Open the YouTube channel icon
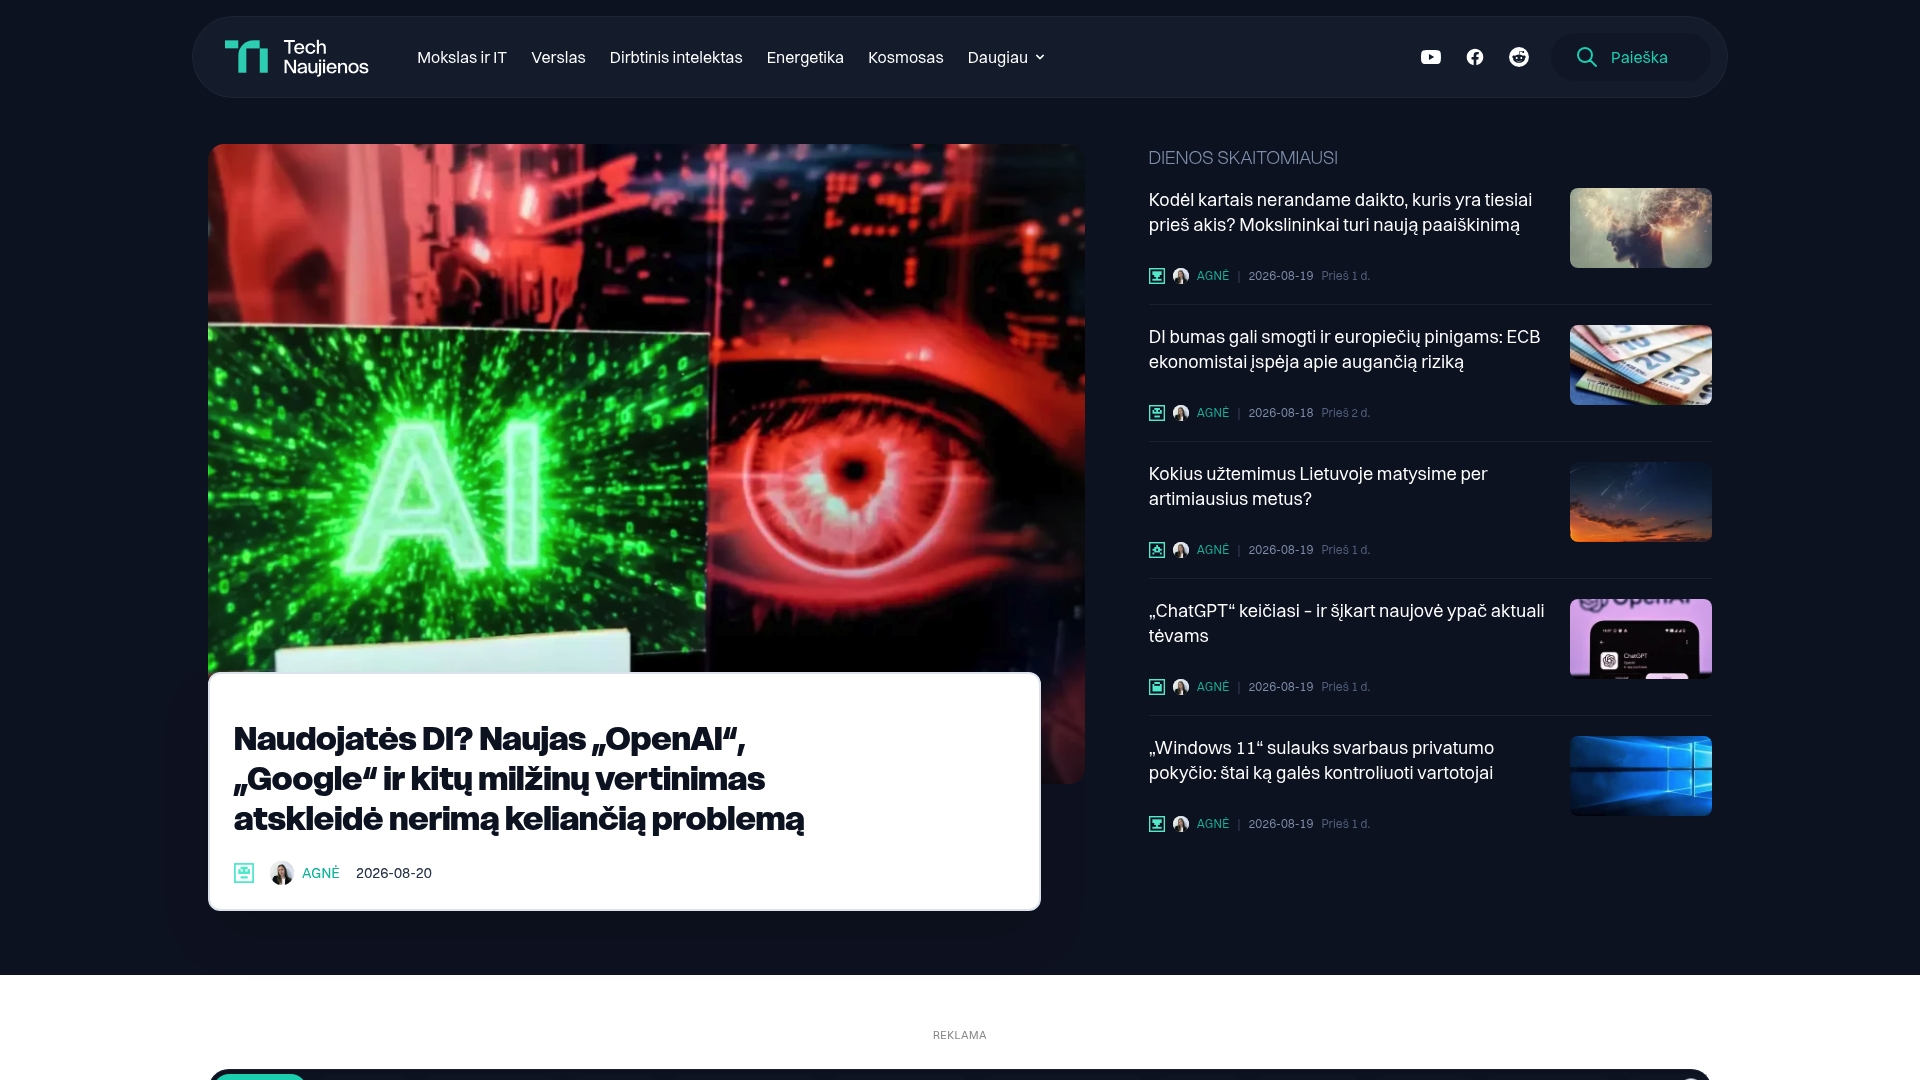Image resolution: width=1920 pixels, height=1080 pixels. pyautogui.click(x=1431, y=57)
